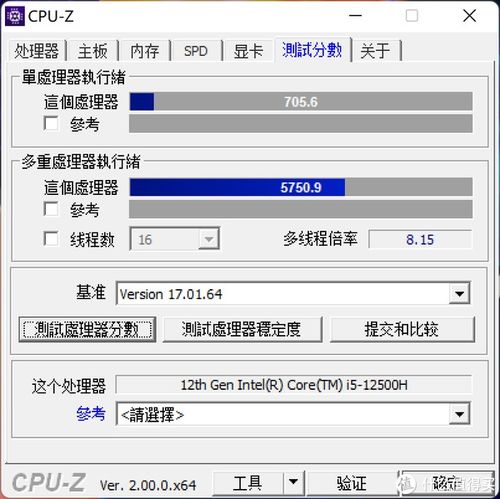
Task: Click the multi-thread 5750.9 score bar
Action: coord(301,187)
